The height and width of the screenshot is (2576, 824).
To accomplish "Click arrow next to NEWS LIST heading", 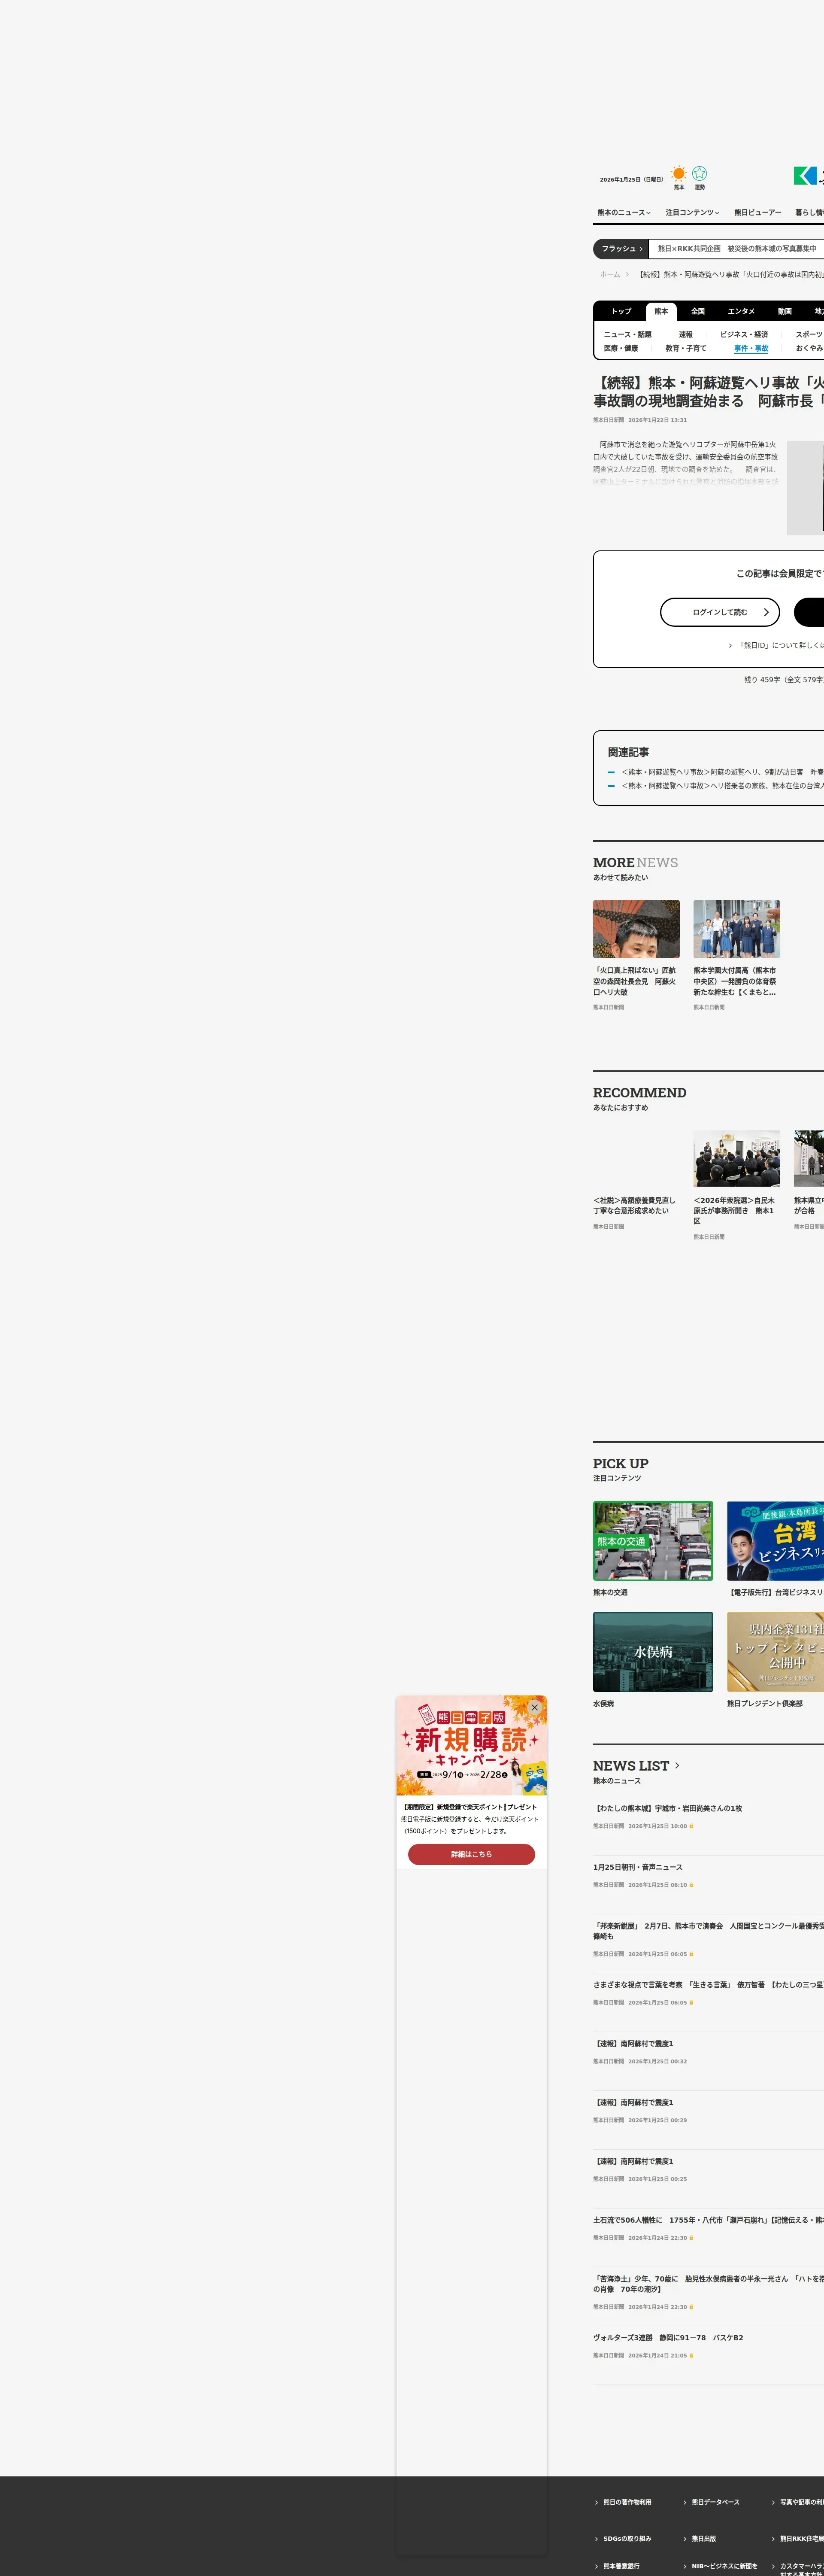I will pyautogui.click(x=677, y=1765).
